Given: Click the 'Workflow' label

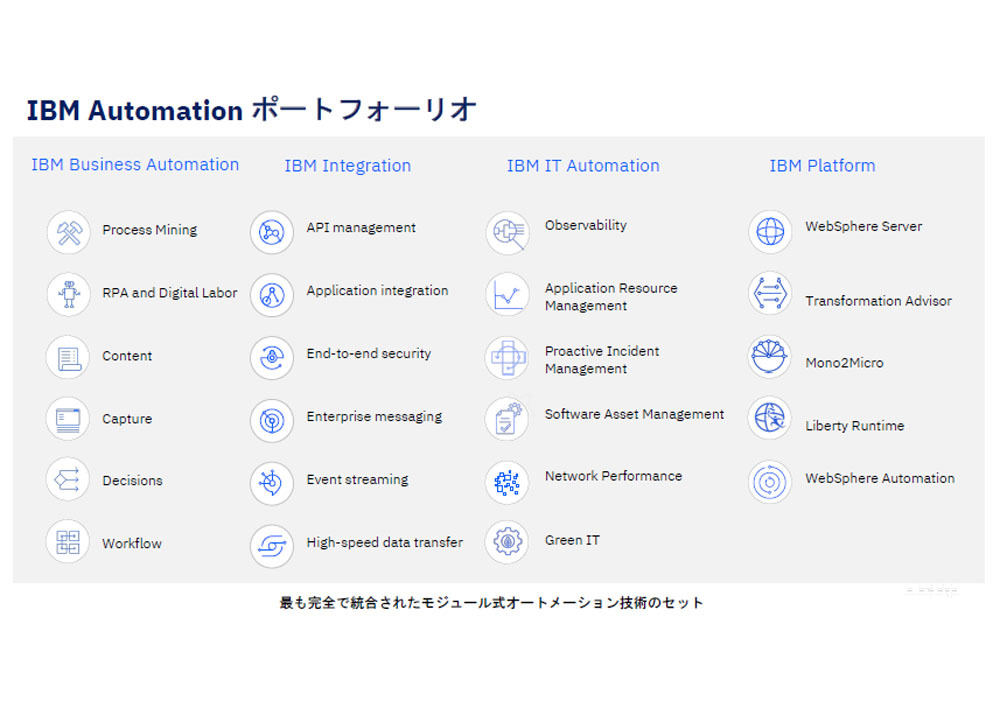Looking at the screenshot, I should 132,543.
